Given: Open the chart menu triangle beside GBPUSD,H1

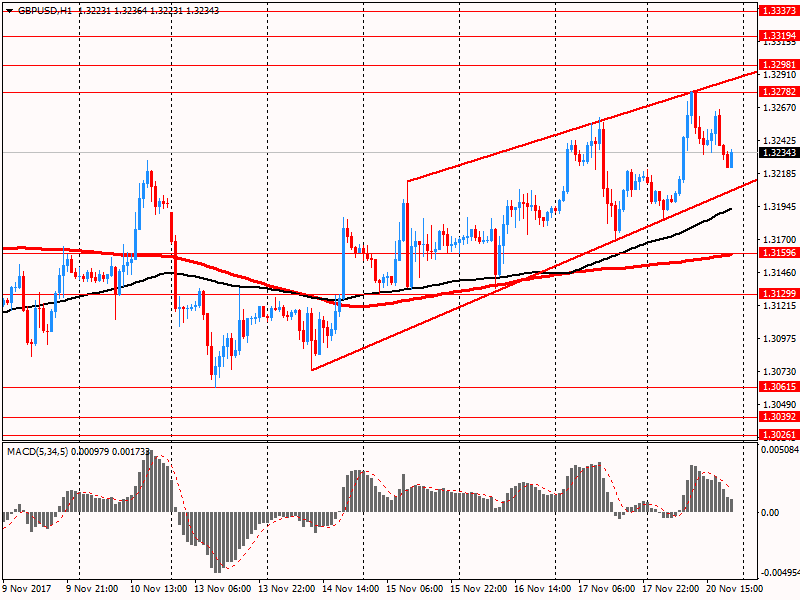Looking at the screenshot, I should click(x=9, y=11).
